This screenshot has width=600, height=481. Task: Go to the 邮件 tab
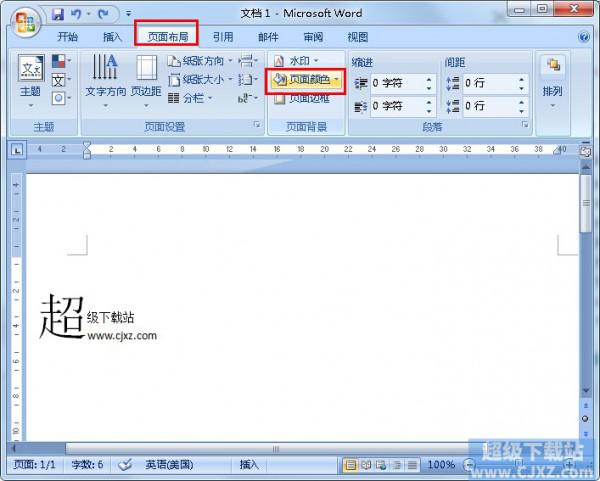pyautogui.click(x=268, y=37)
